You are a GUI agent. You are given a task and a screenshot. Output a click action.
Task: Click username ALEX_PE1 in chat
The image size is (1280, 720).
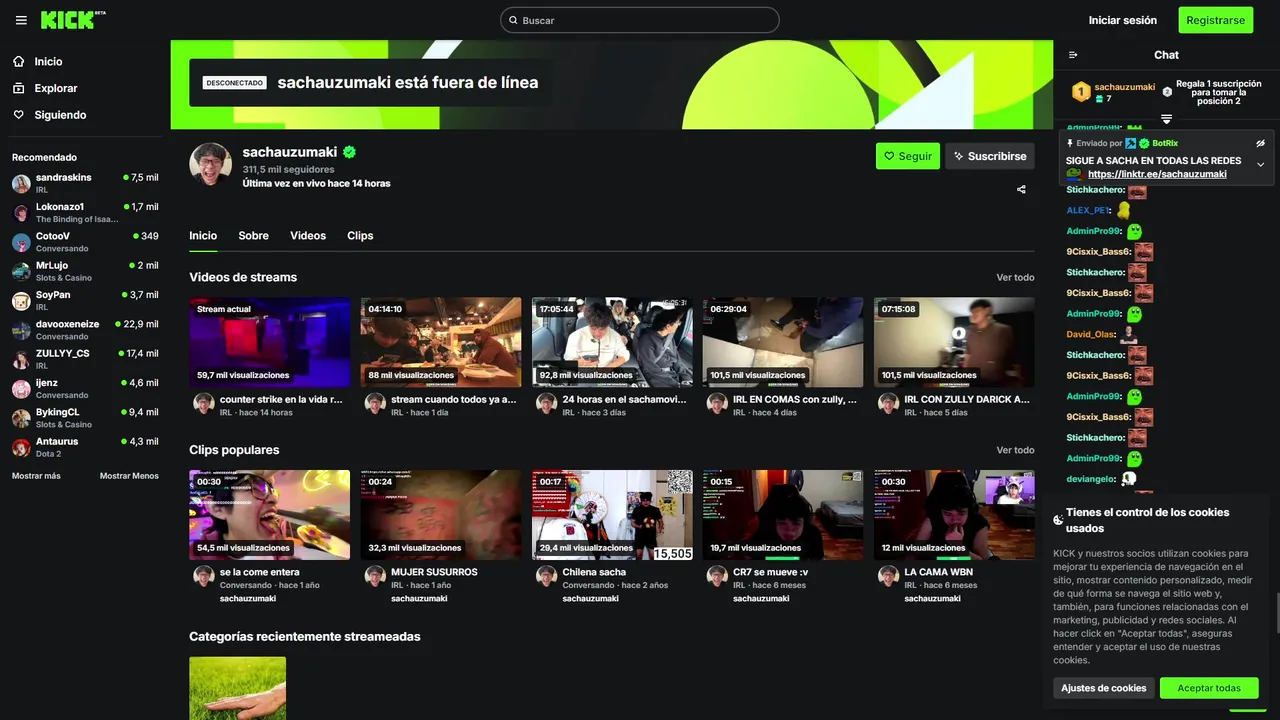pyautogui.click(x=1088, y=210)
